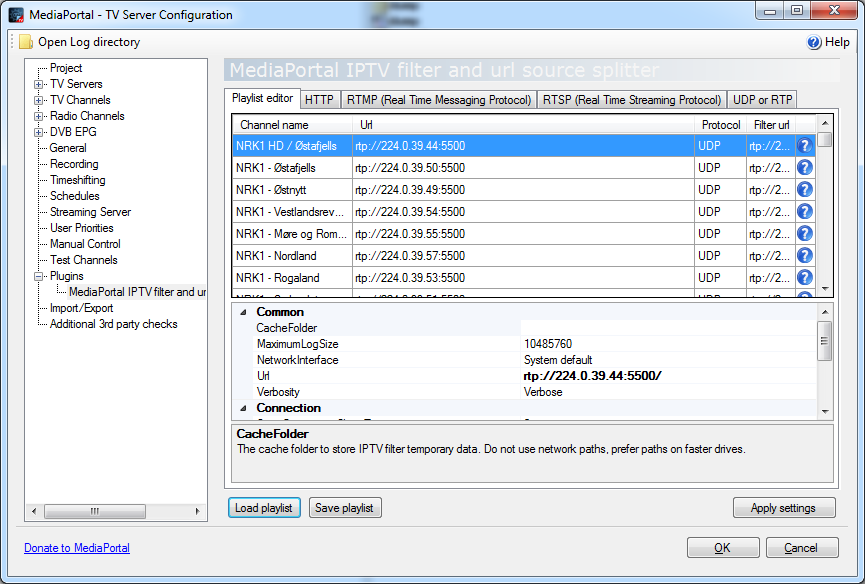865x584 pixels.
Task: Click help icon in NRK1 - Vestlandsrev row
Action: coord(805,212)
